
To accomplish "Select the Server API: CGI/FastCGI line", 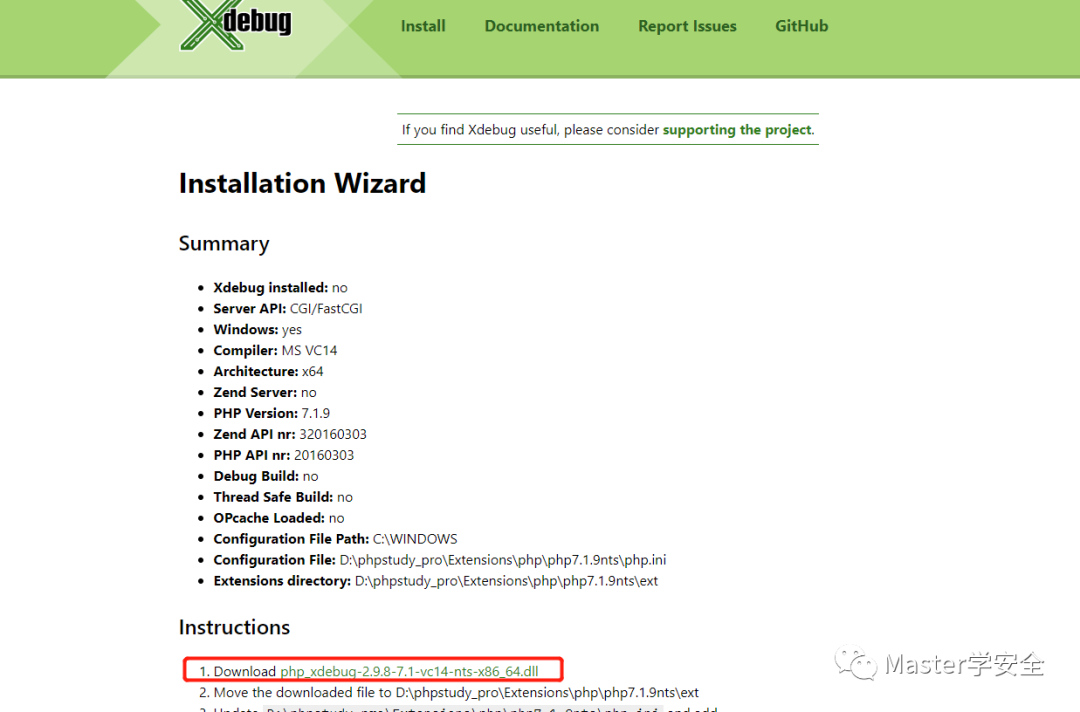I will tap(288, 308).
